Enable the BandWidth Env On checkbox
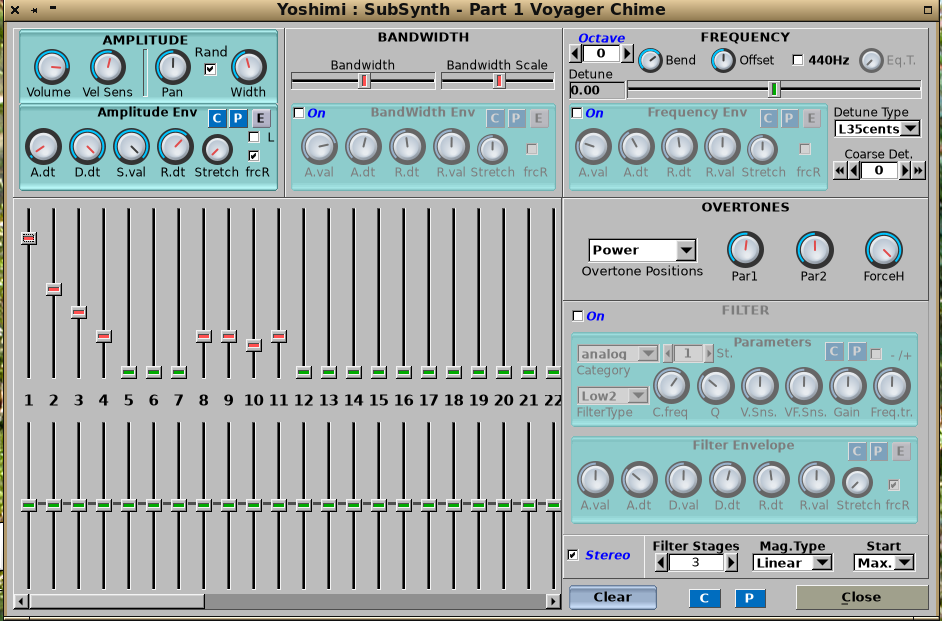Image resolution: width=942 pixels, height=621 pixels. tap(299, 113)
